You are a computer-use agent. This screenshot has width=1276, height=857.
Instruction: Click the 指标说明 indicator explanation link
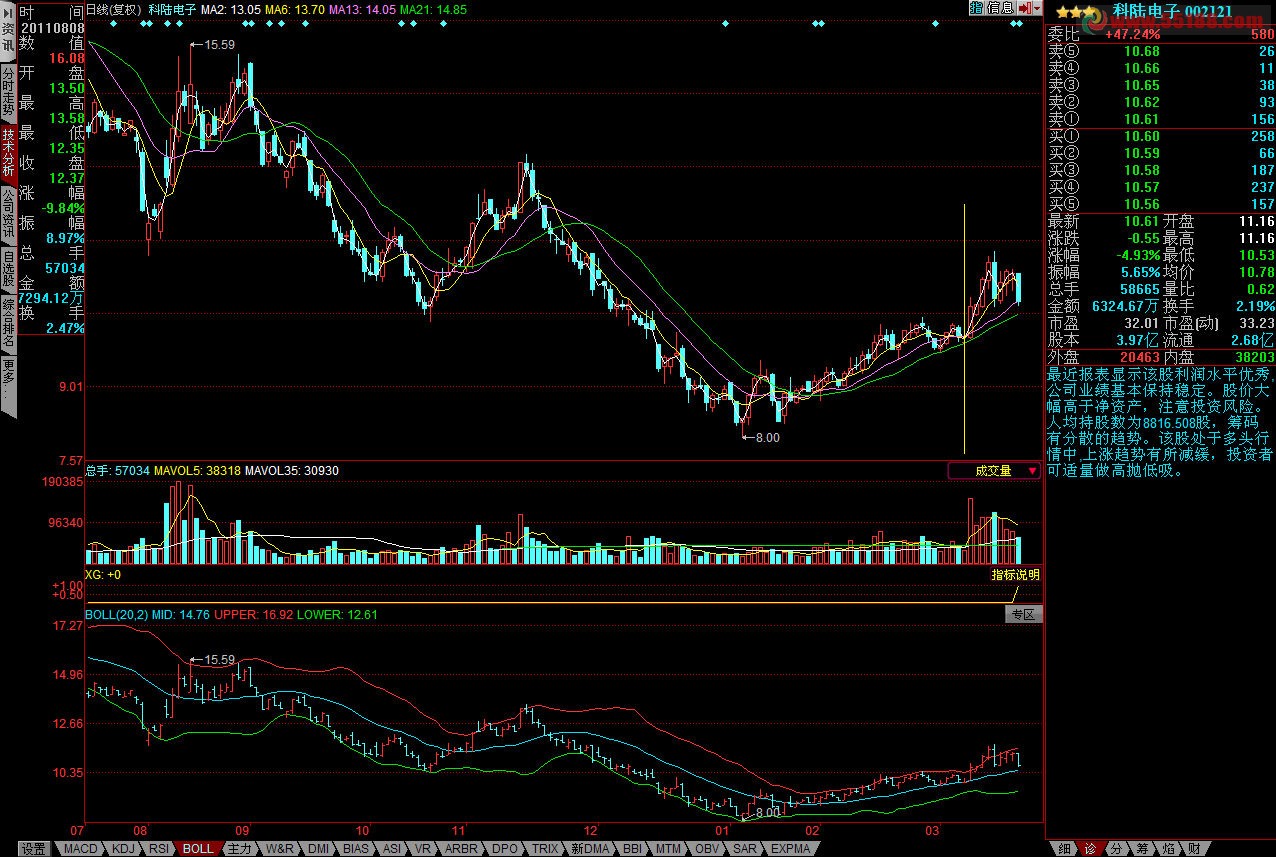coord(1015,575)
